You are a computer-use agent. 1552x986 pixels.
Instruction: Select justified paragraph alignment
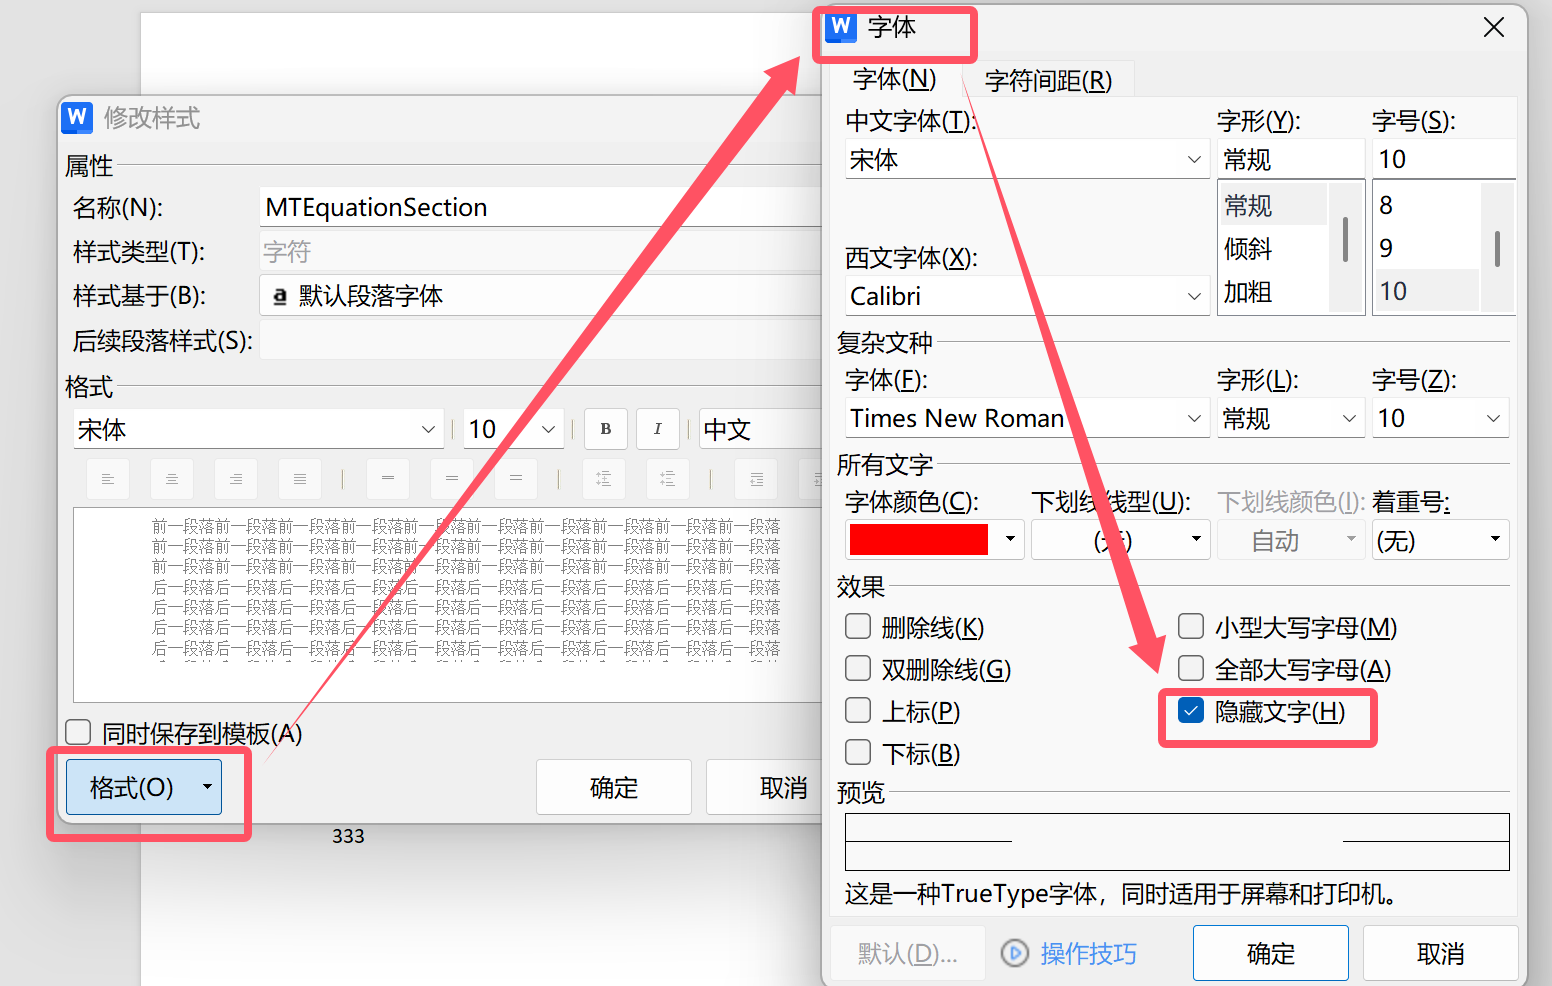click(299, 478)
